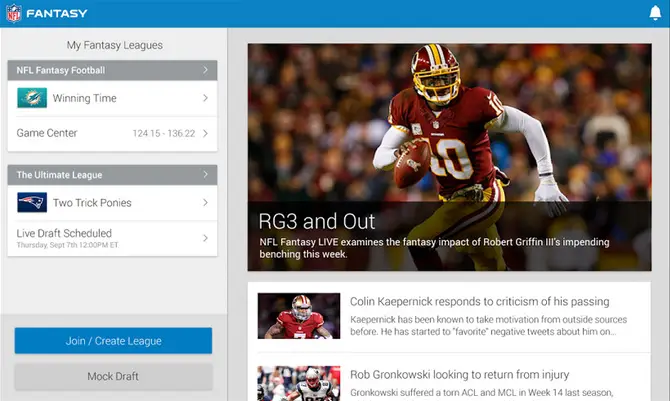The image size is (670, 401).
Task: Open the Colin Kaepernick article thumbnail
Action: tap(299, 316)
